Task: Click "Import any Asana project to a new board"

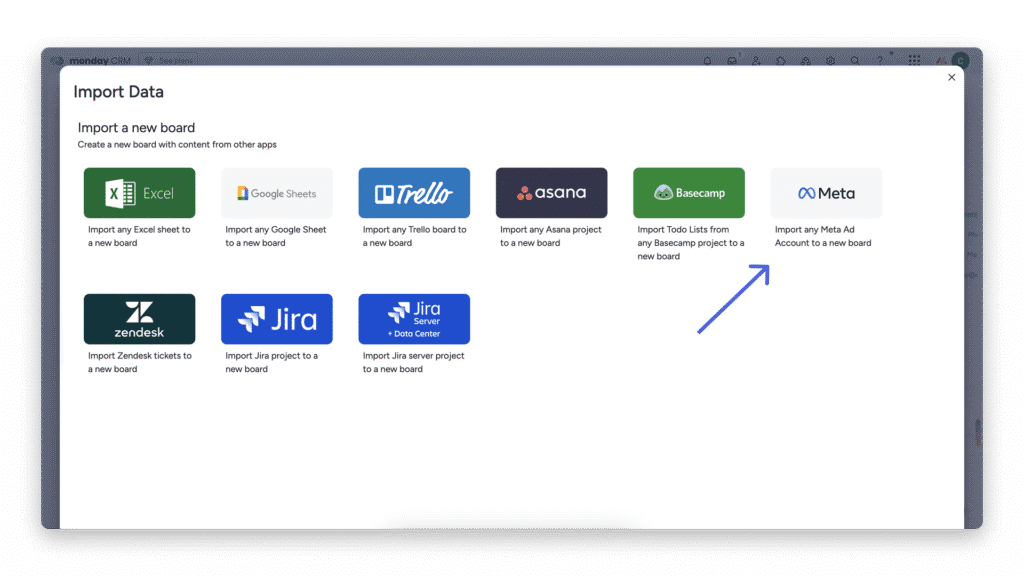Action: 551,236
